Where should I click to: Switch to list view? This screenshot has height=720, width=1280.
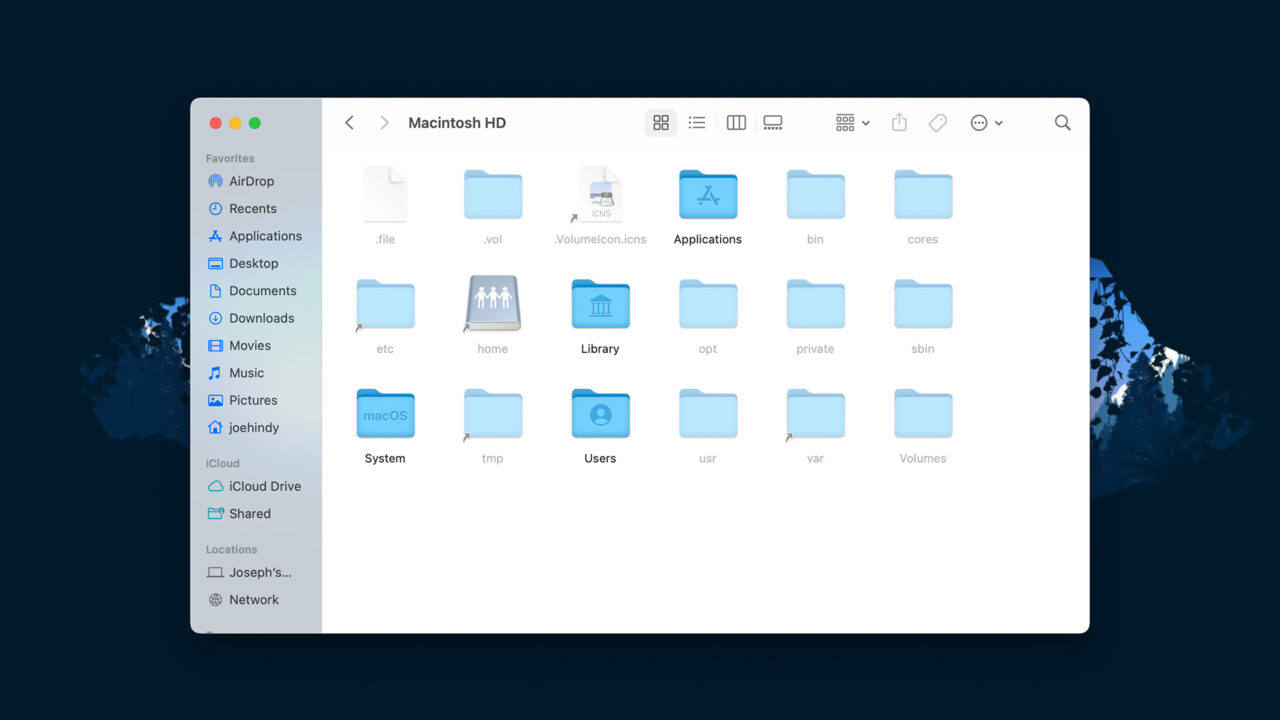697,123
